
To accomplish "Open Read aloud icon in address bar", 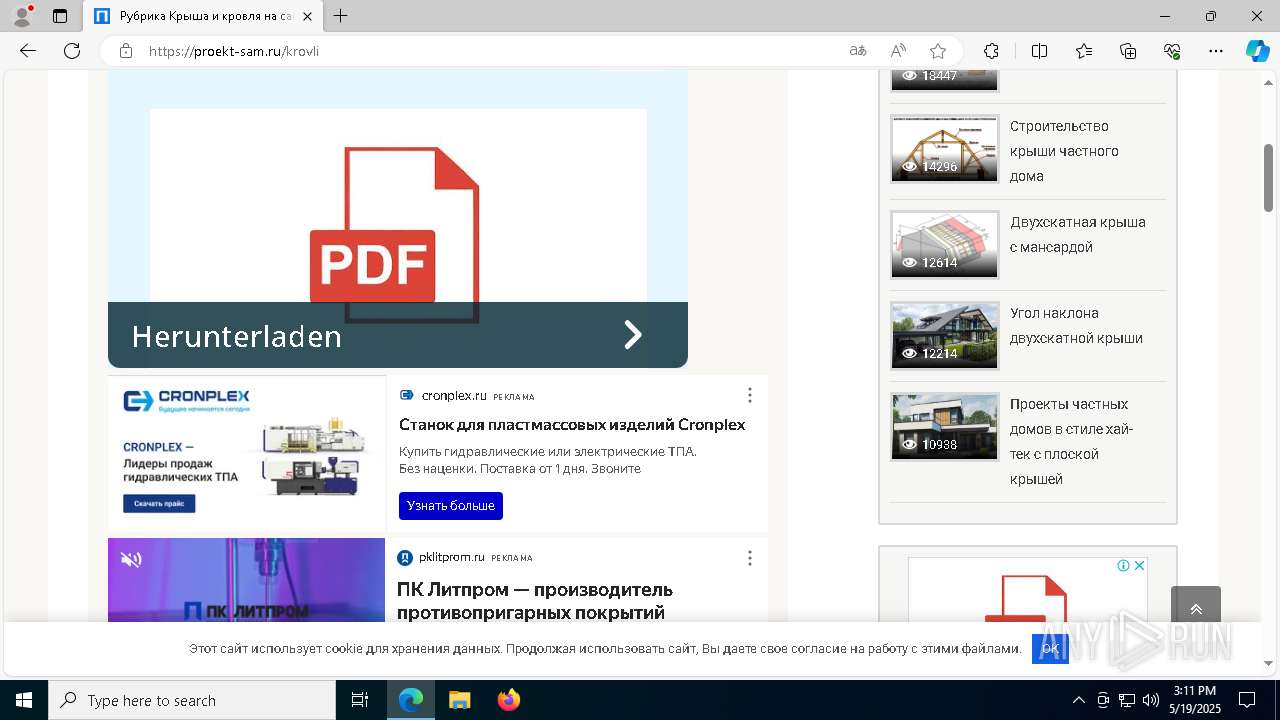I will (x=898, y=51).
